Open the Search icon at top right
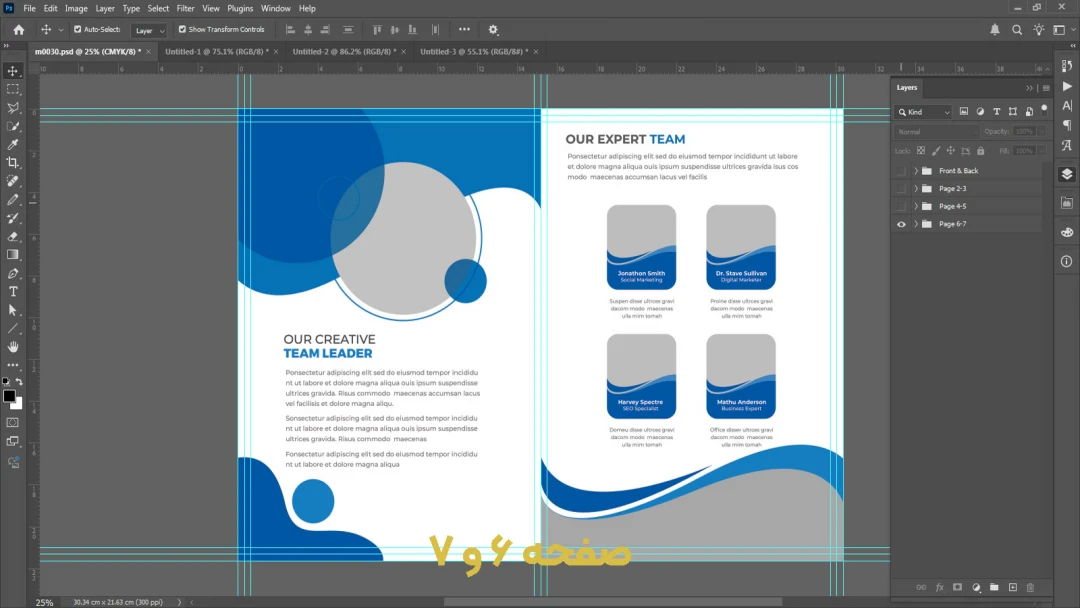1080x608 pixels. point(1017,30)
